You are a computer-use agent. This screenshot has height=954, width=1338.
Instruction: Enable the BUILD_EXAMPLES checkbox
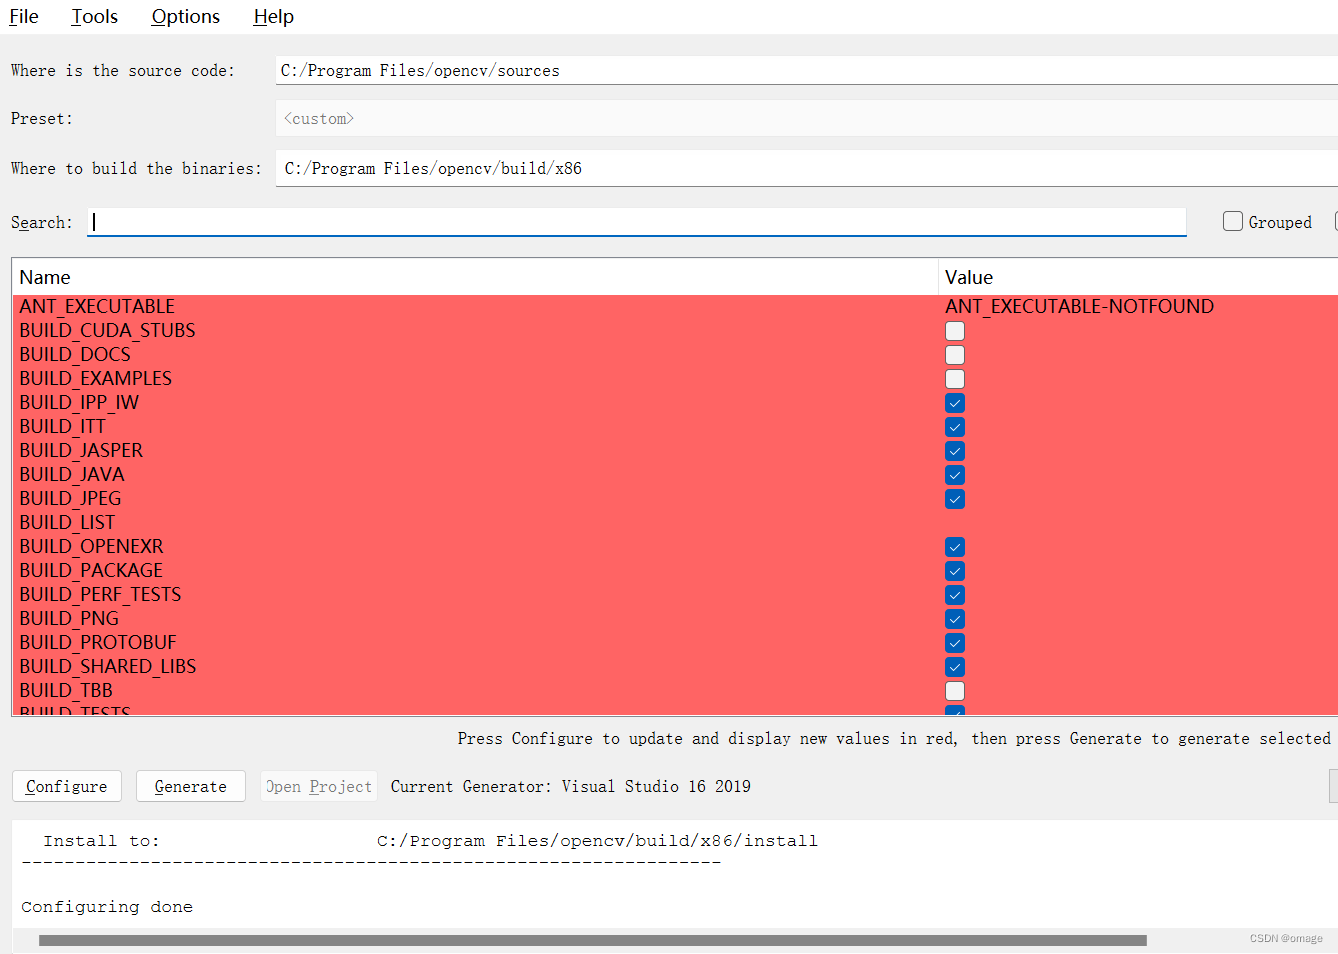pyautogui.click(x=955, y=378)
